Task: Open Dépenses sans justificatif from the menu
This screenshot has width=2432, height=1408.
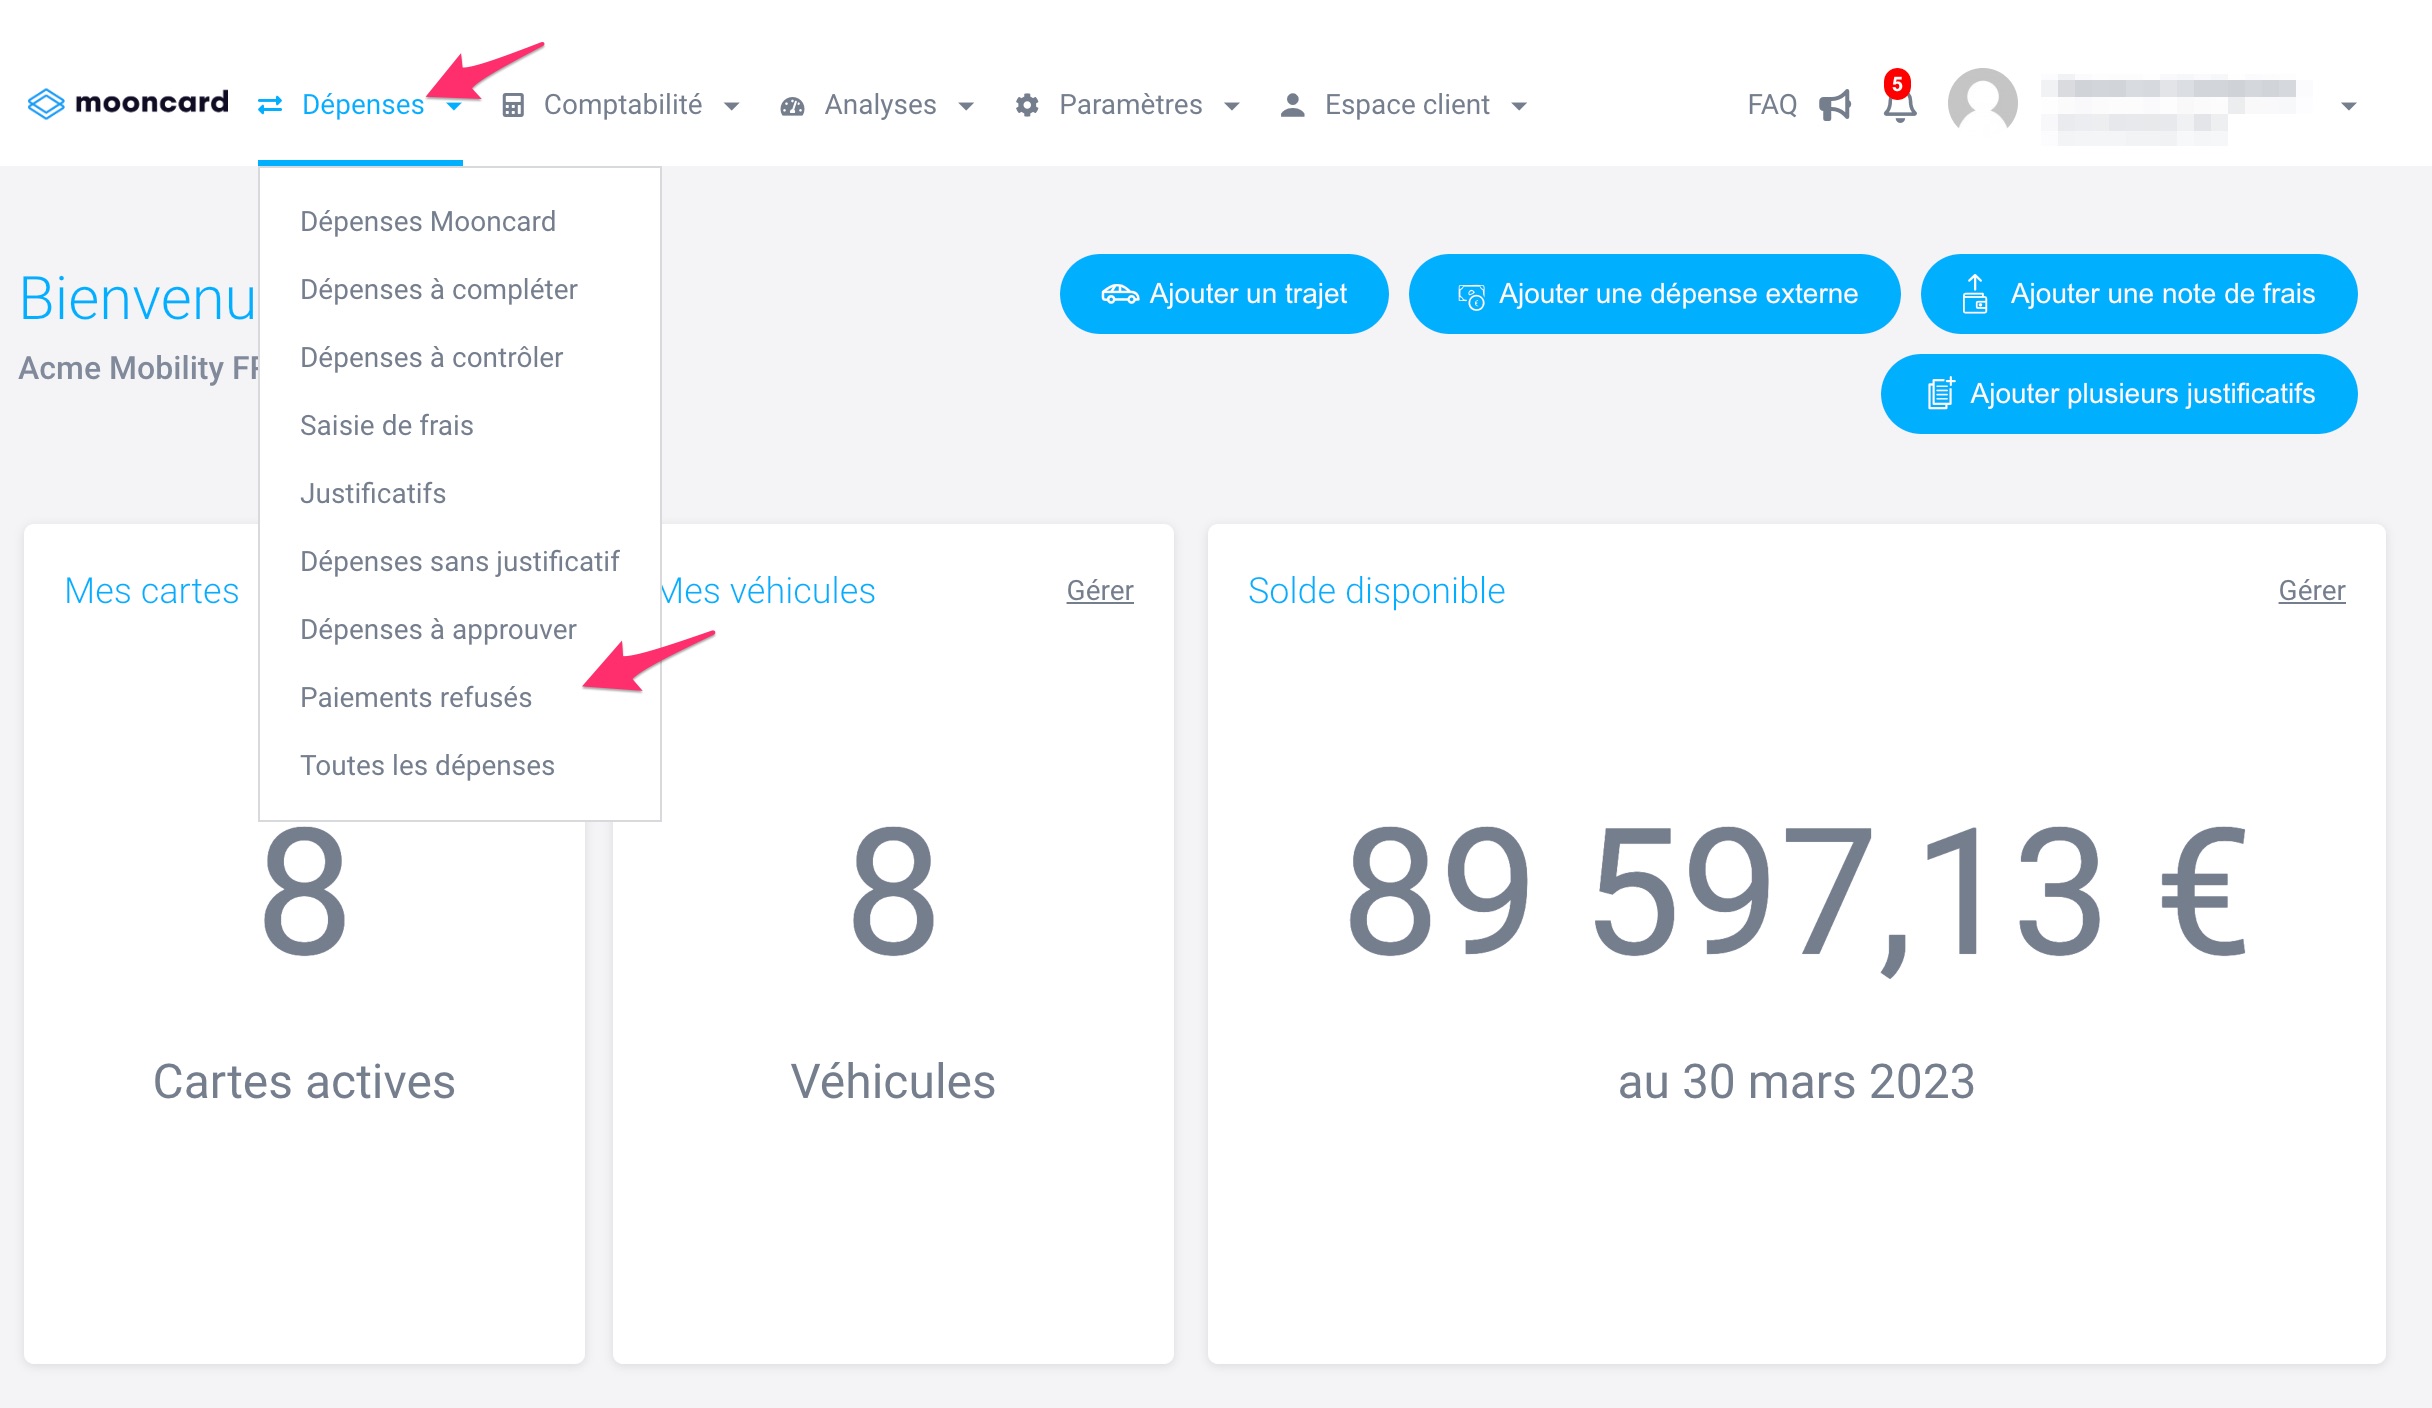Action: point(460,561)
